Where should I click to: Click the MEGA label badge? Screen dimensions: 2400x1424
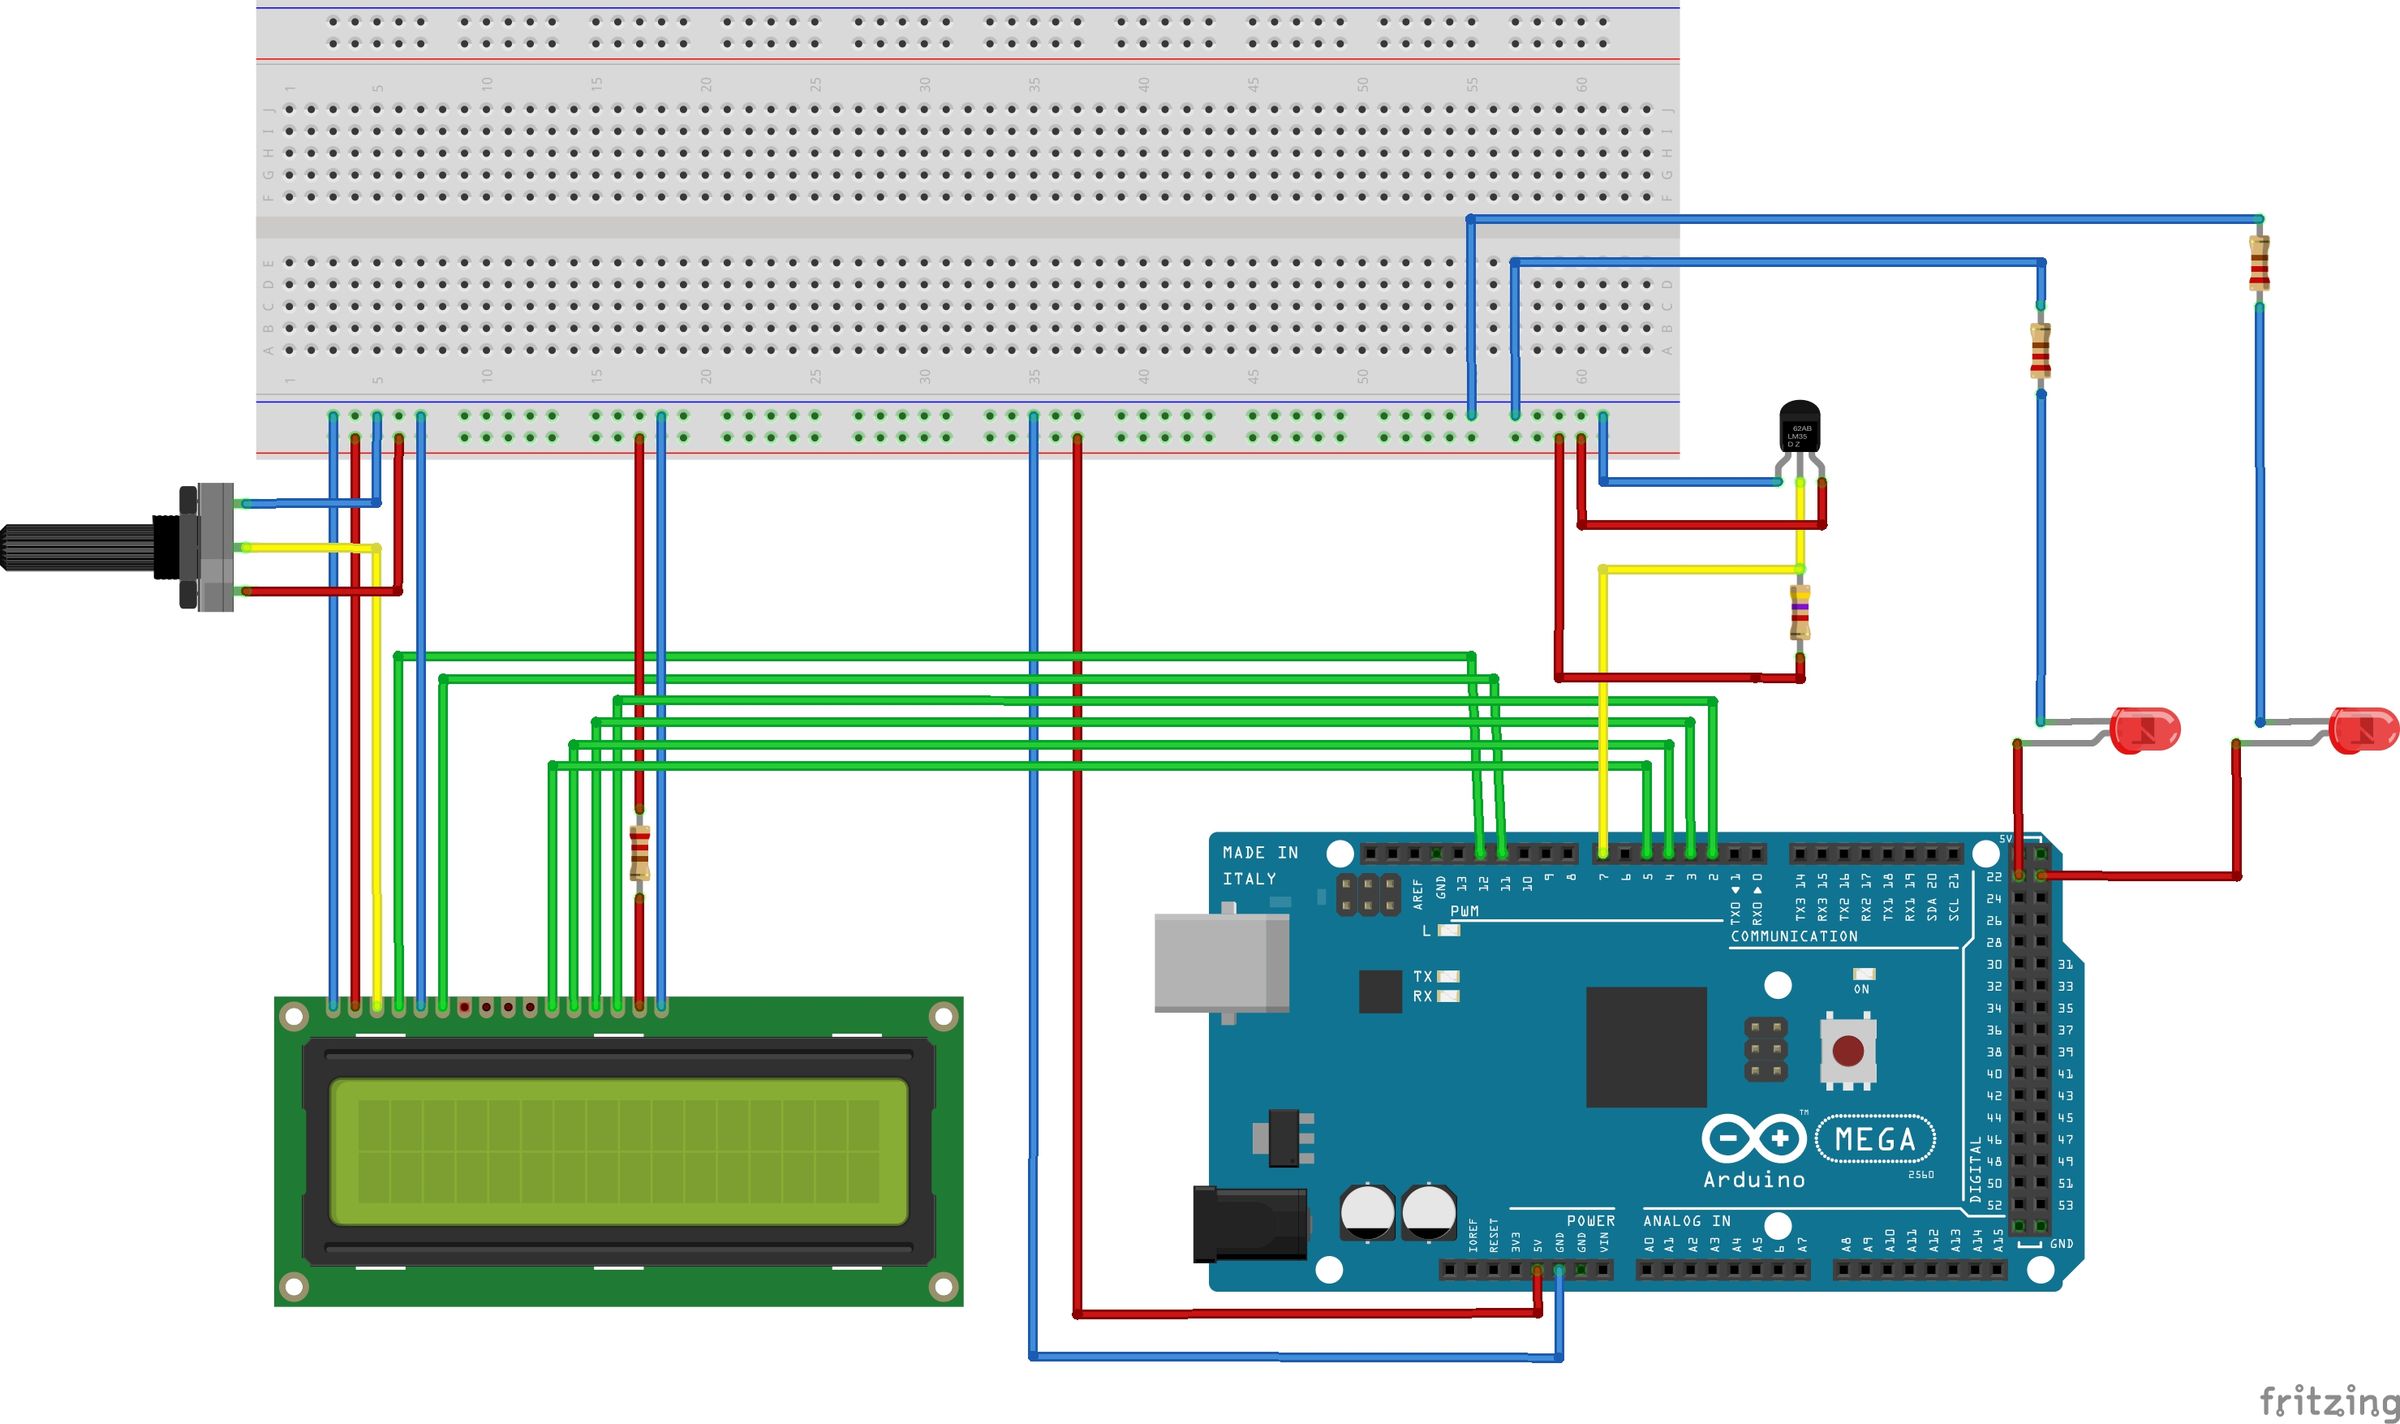pyautogui.click(x=1875, y=1139)
